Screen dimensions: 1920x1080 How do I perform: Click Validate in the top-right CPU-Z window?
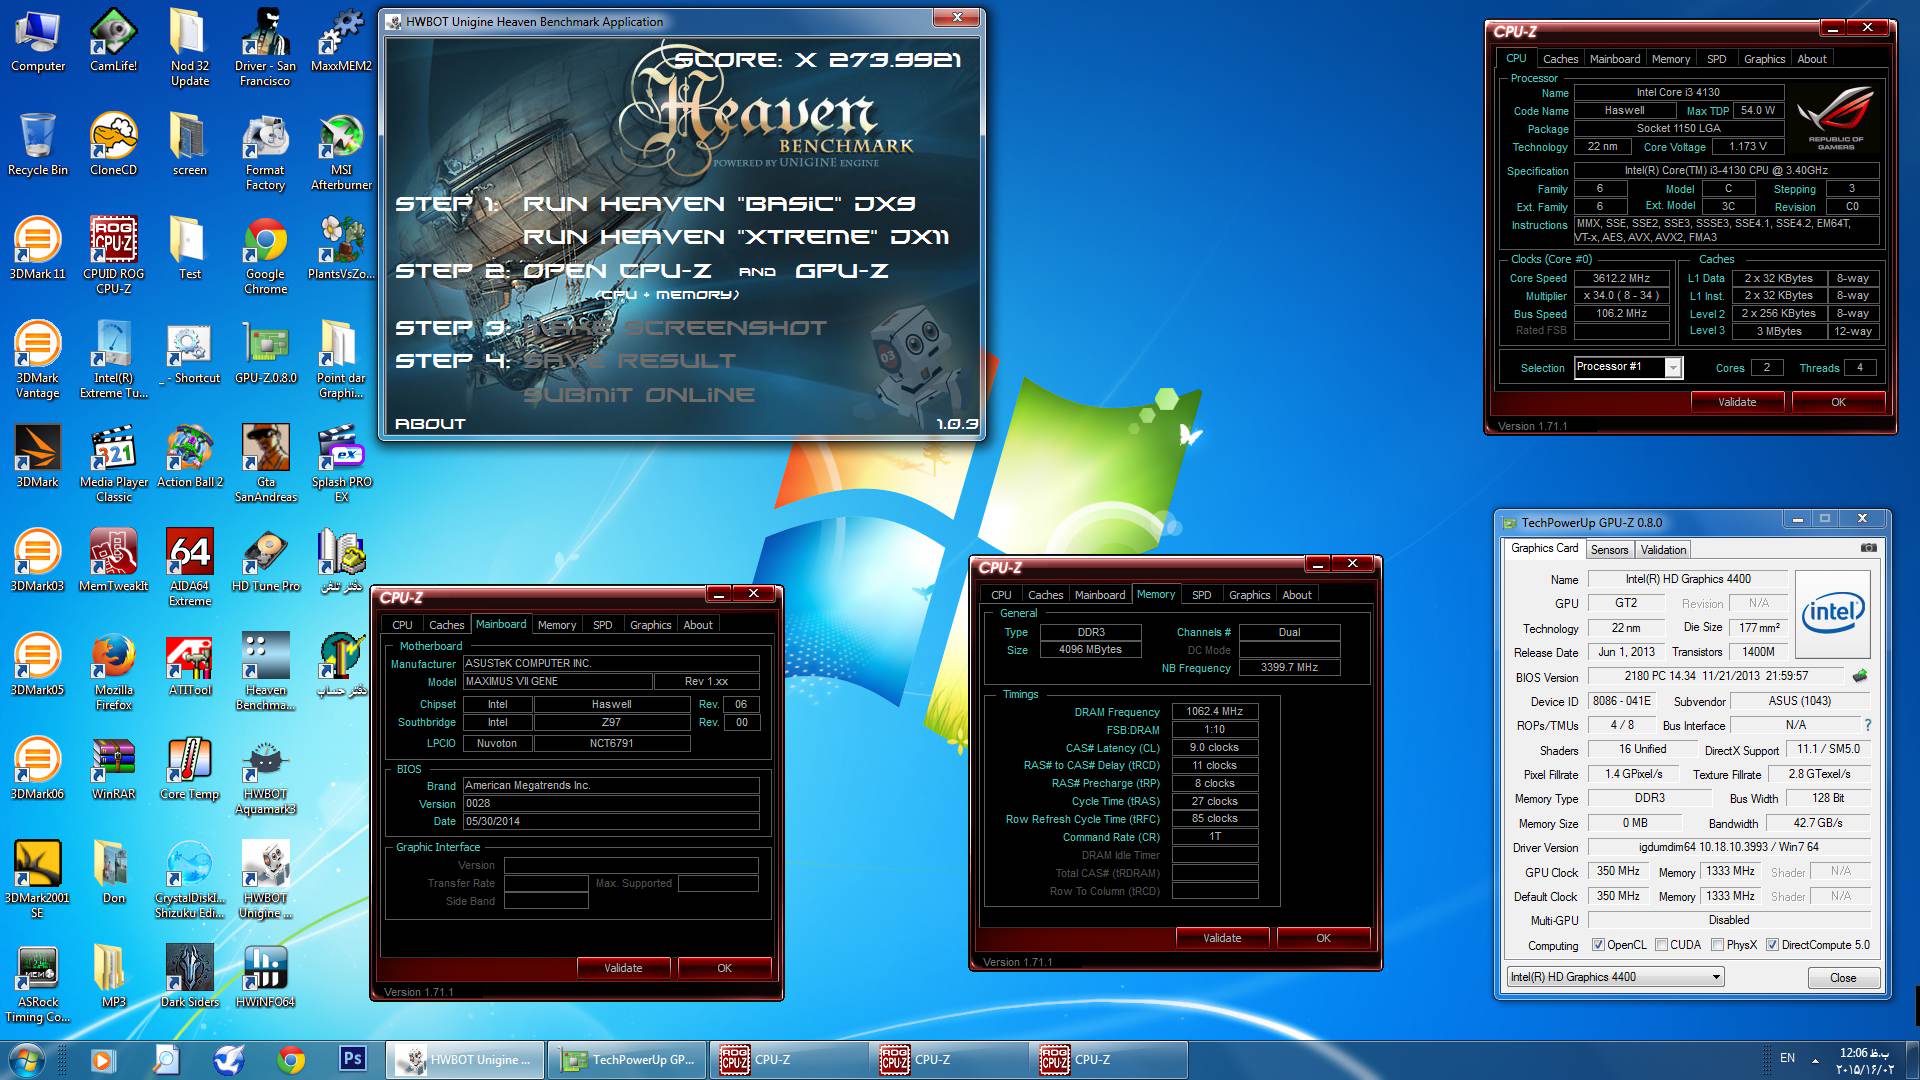point(1737,402)
